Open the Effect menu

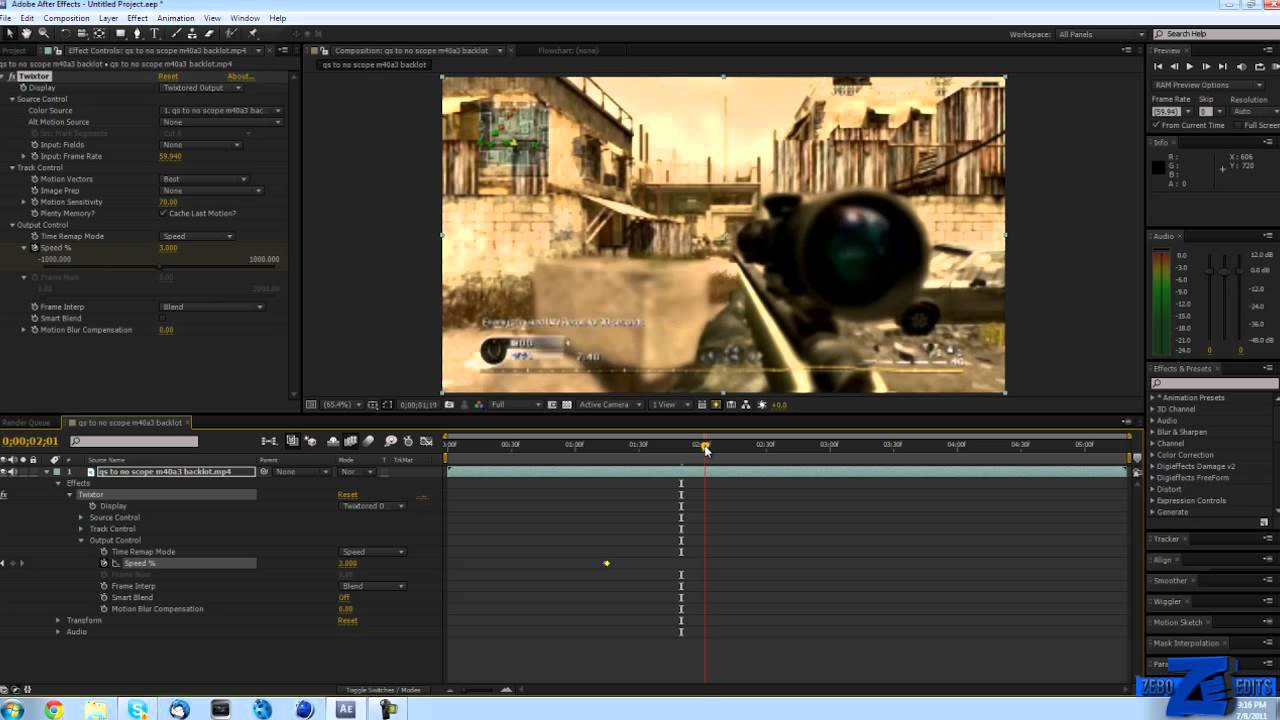coord(138,18)
